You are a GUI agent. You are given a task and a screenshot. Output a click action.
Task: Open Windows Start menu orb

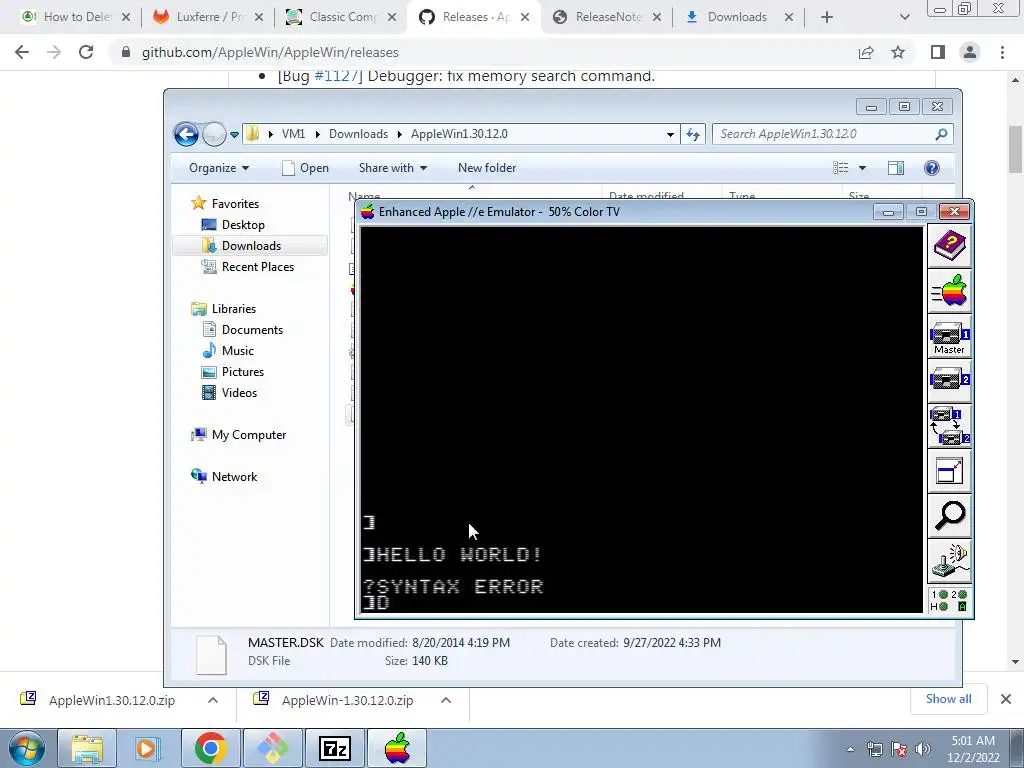(x=26, y=748)
